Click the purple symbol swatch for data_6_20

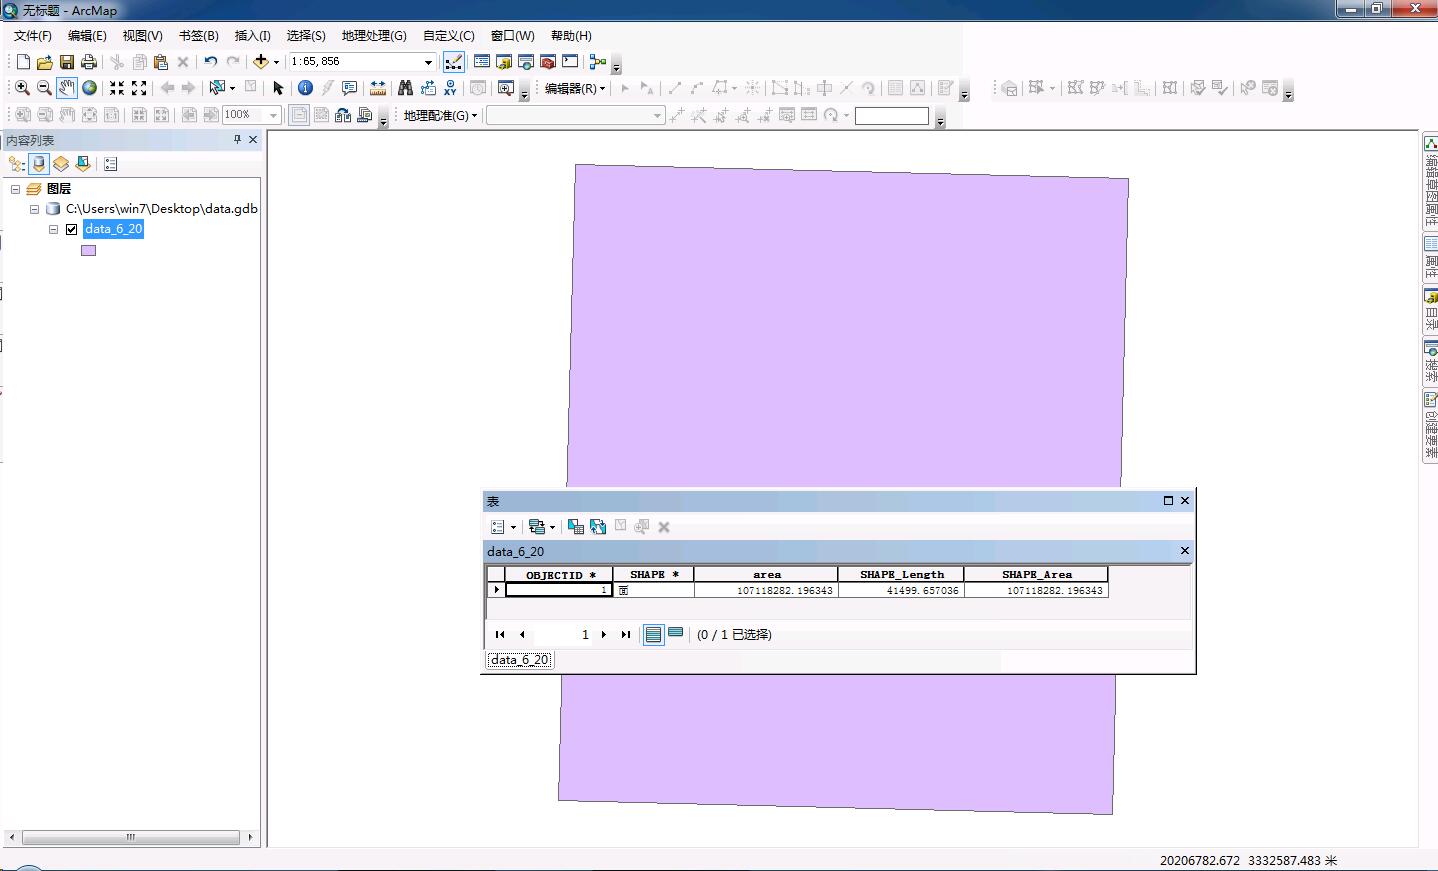tap(89, 251)
